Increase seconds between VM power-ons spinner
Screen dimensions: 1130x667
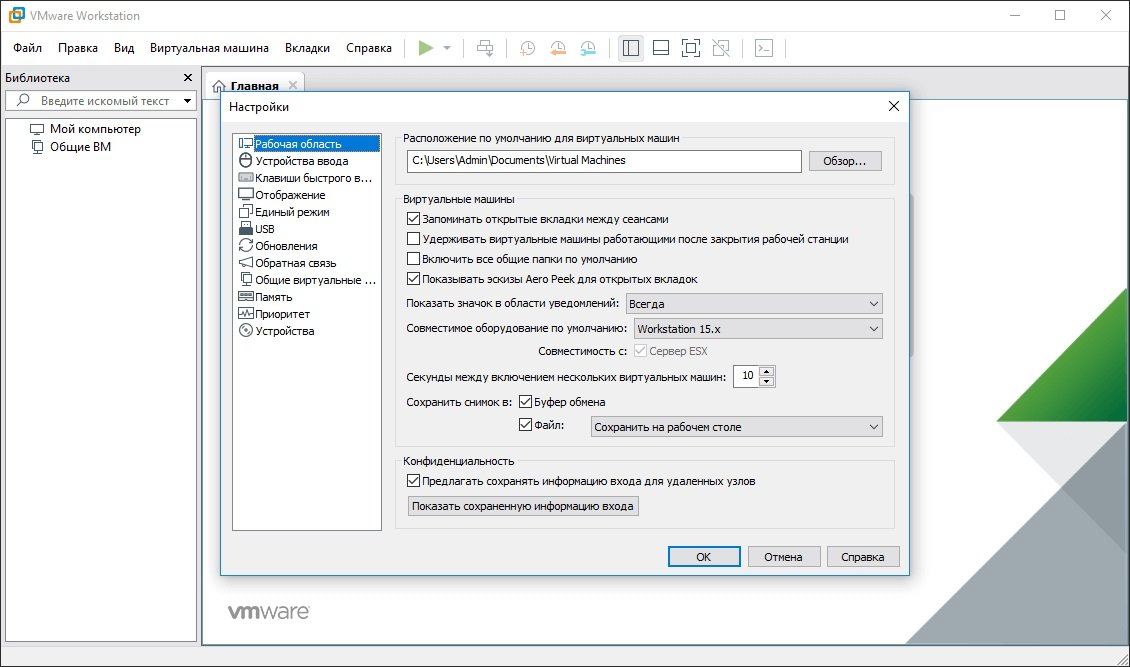[767, 372]
